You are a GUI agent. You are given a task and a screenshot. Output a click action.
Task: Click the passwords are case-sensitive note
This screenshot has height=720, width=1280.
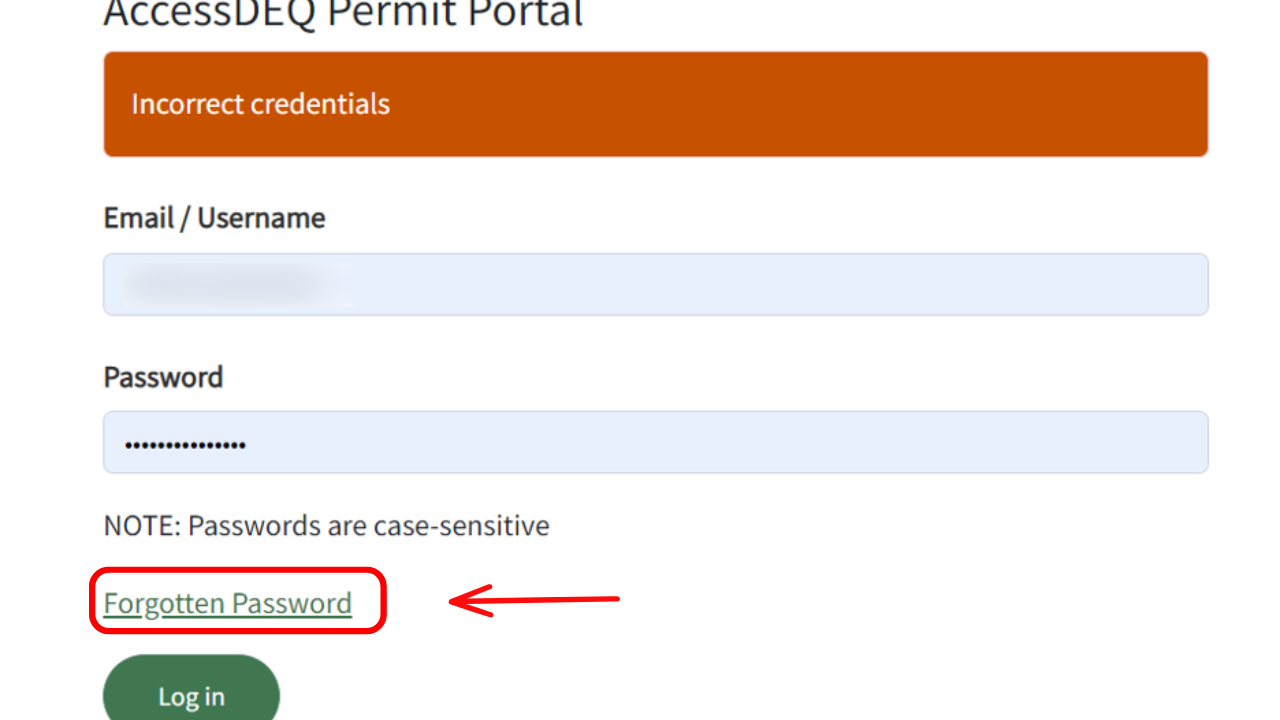coord(325,525)
